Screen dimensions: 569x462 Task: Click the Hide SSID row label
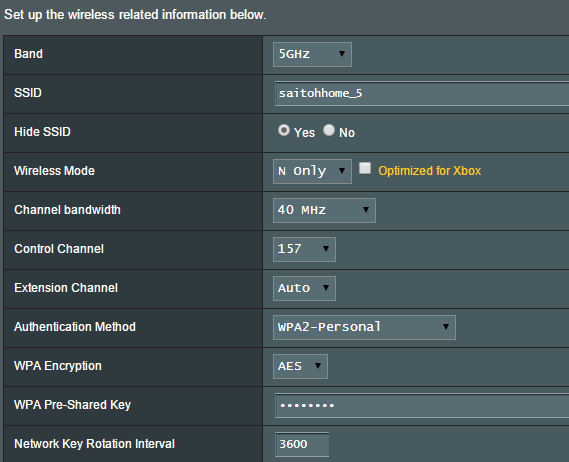[x=42, y=132]
